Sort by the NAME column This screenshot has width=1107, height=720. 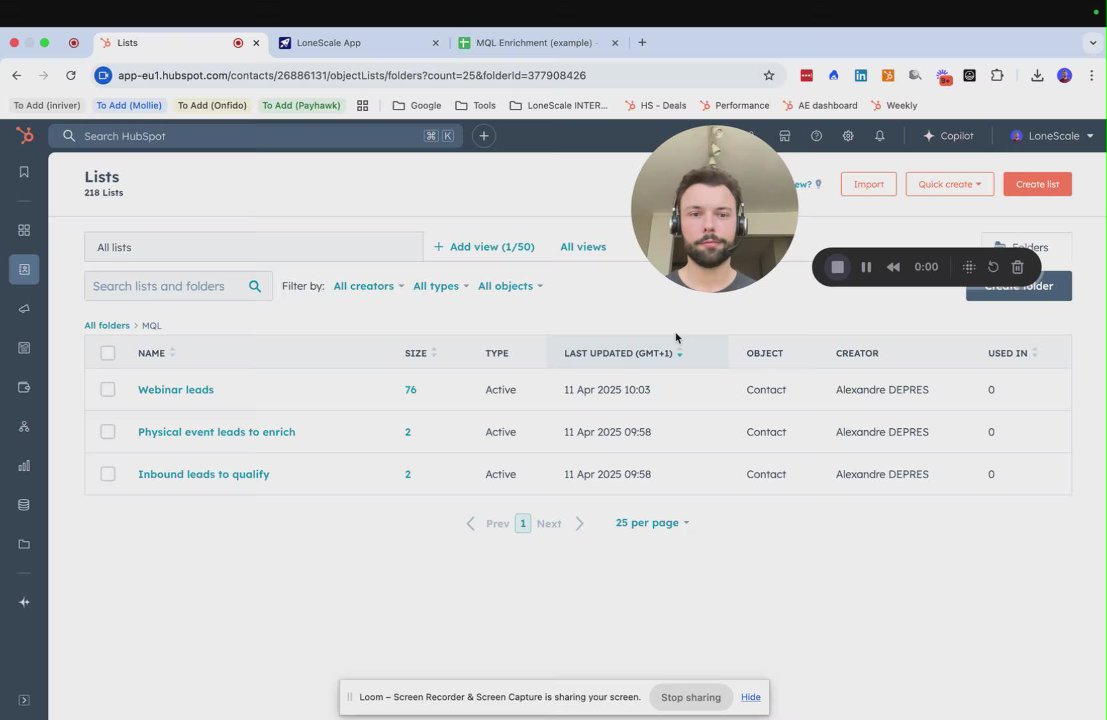click(x=157, y=353)
